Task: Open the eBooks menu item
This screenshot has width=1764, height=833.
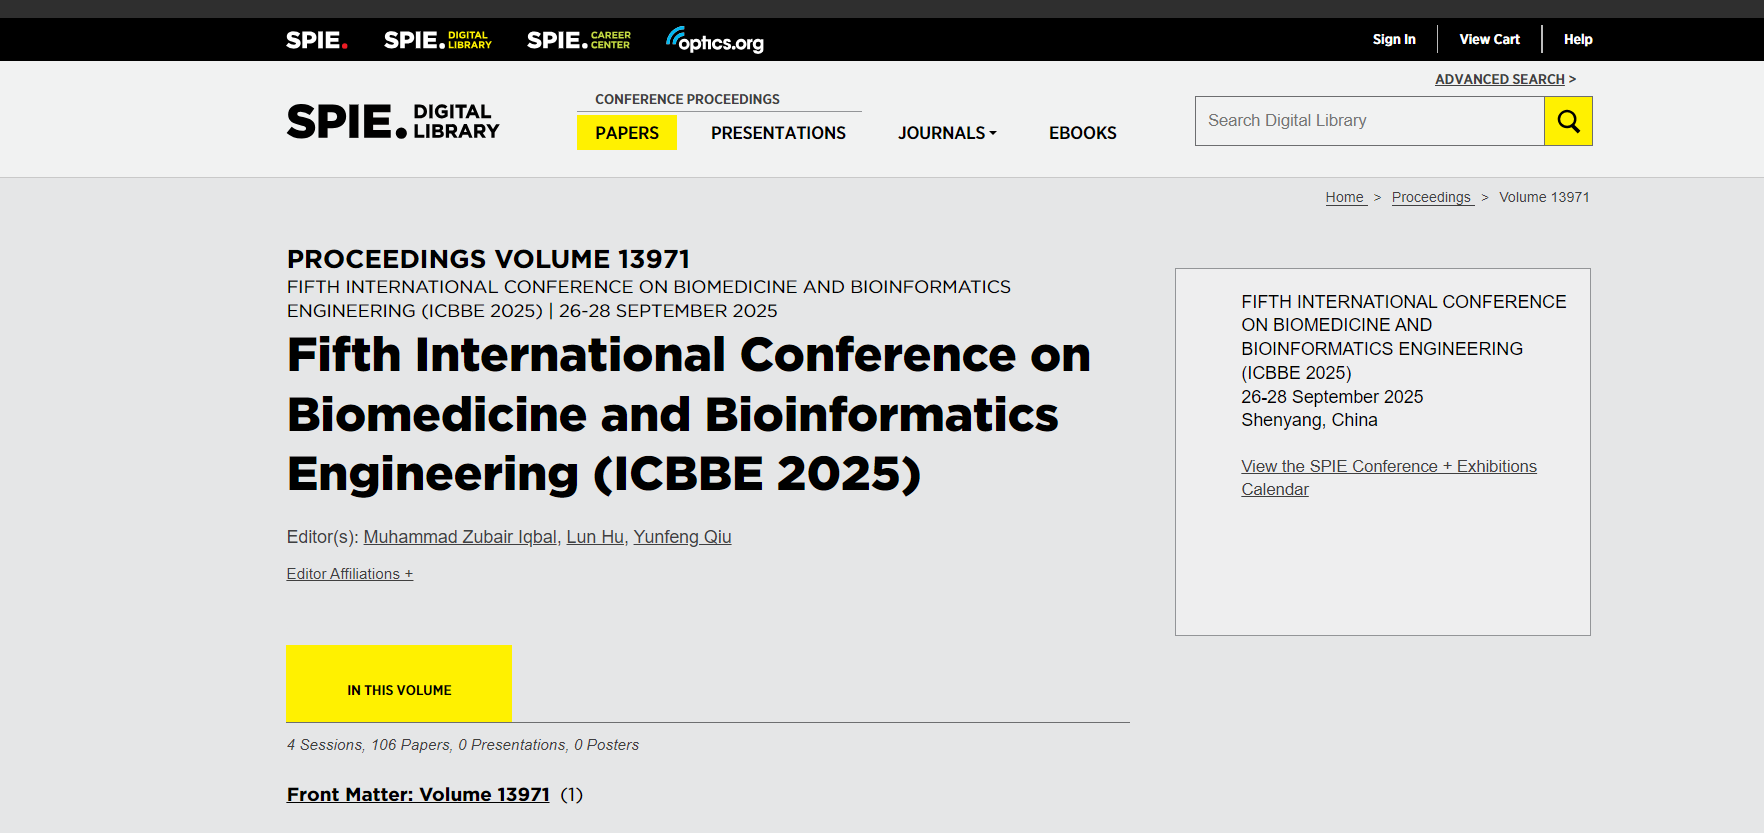Action: click(1082, 133)
